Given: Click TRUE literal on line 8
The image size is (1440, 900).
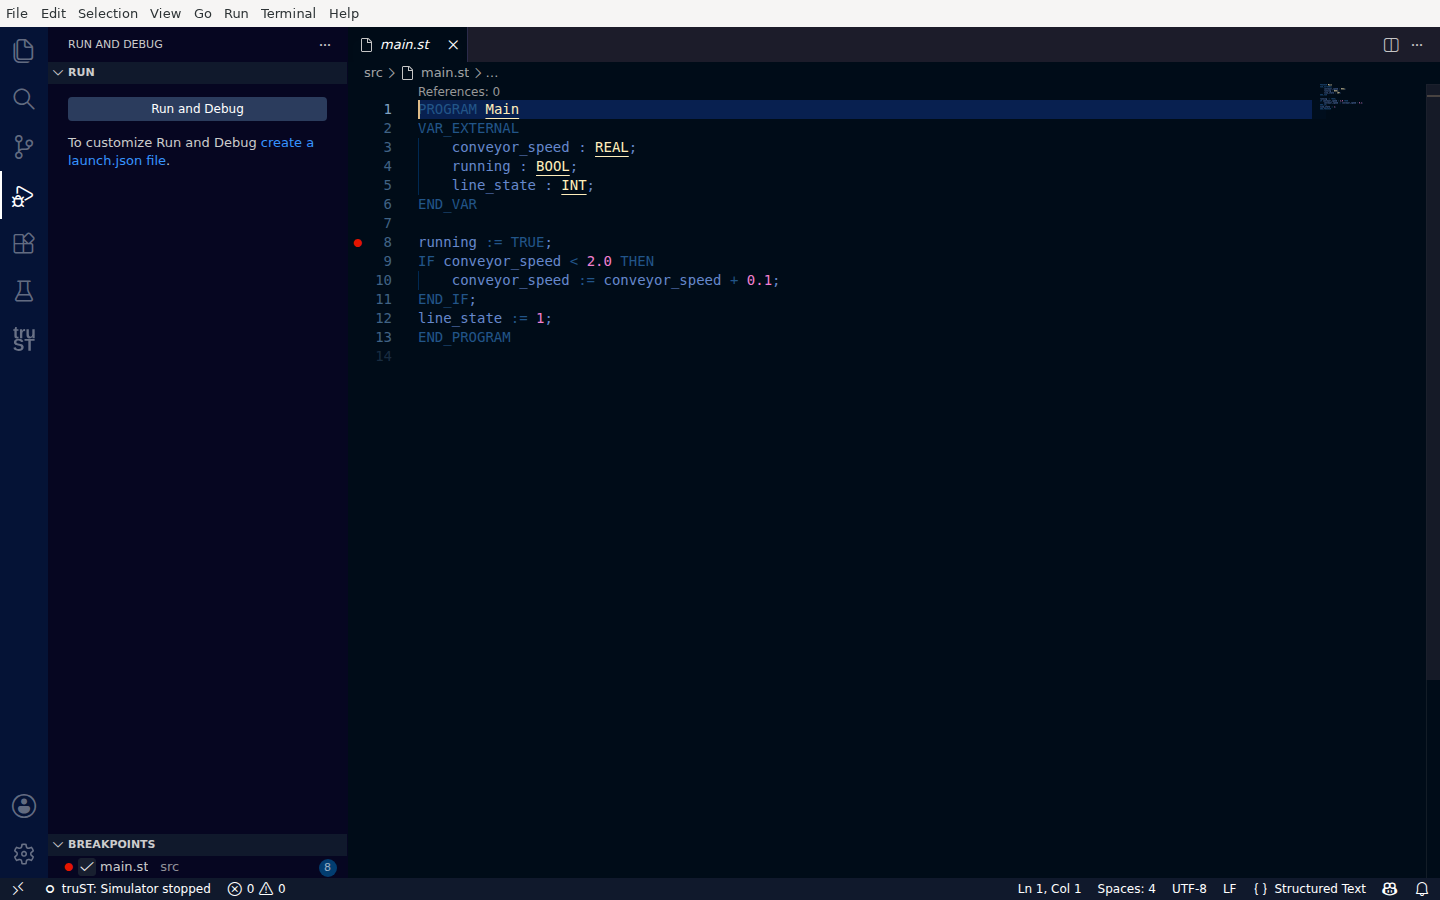Looking at the screenshot, I should pos(527,242).
